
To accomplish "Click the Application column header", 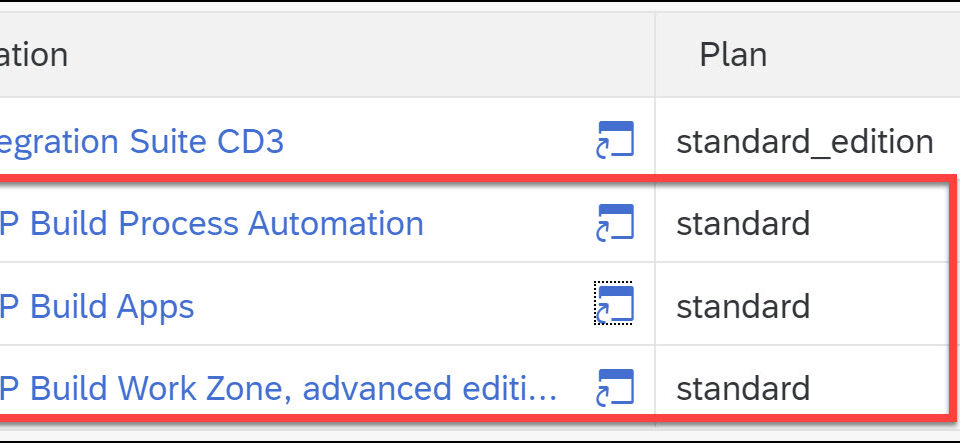I will (34, 55).
